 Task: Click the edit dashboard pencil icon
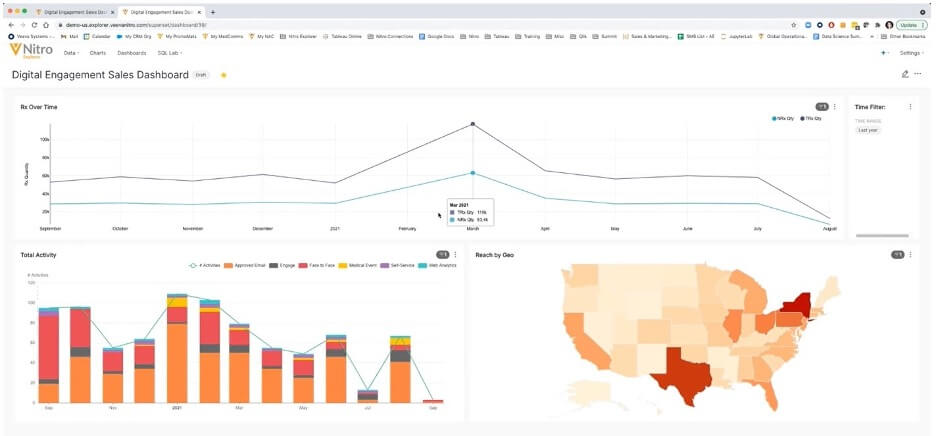point(905,74)
